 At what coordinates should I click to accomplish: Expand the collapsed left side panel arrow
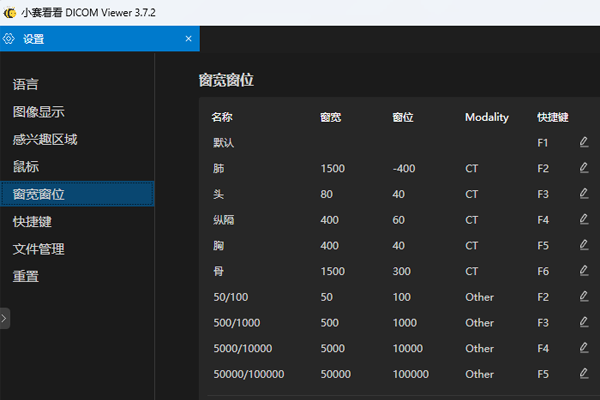[4, 318]
